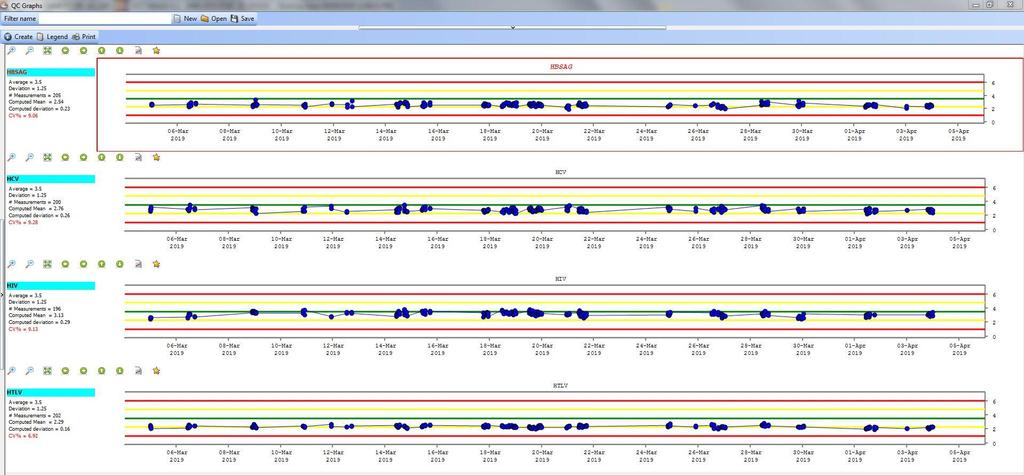Fit HTLV graph to full extent
The image size is (1024, 475).
point(48,370)
